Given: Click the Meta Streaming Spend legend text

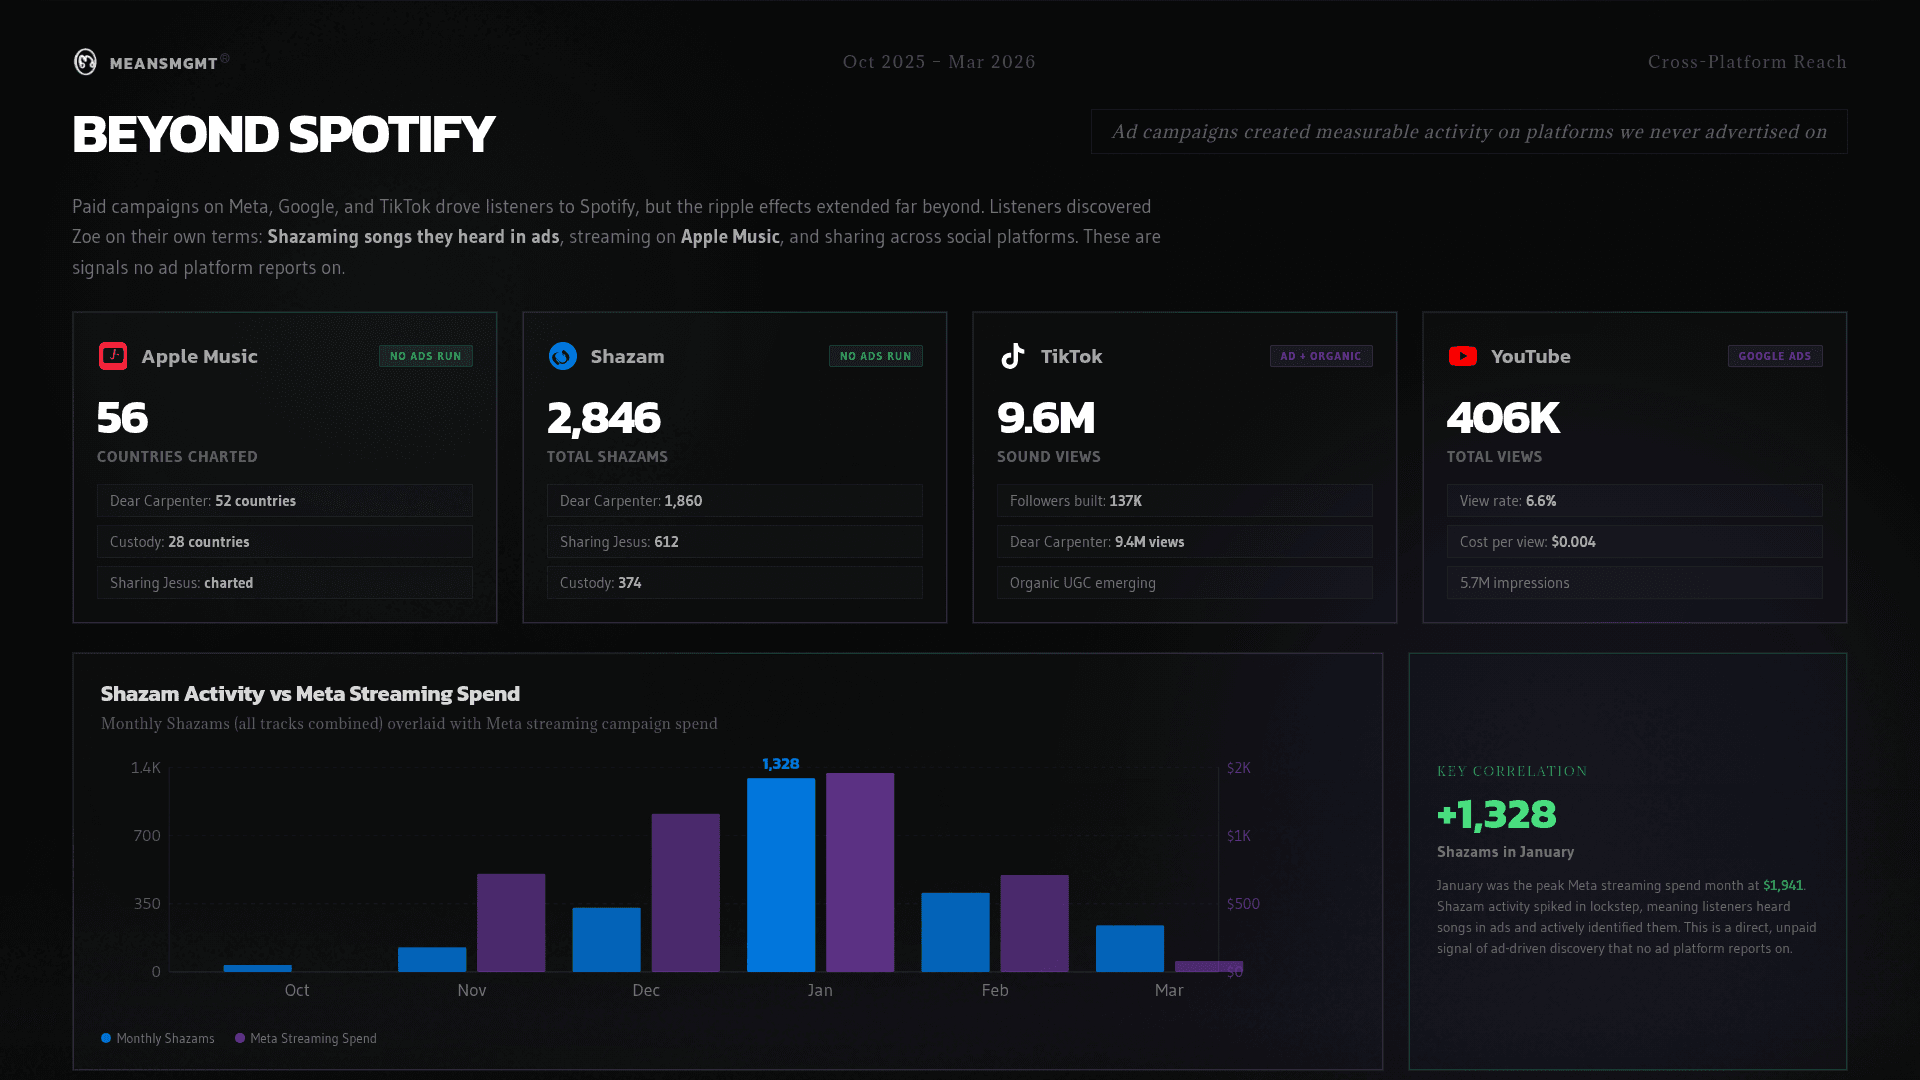Looking at the screenshot, I should [x=313, y=1039].
